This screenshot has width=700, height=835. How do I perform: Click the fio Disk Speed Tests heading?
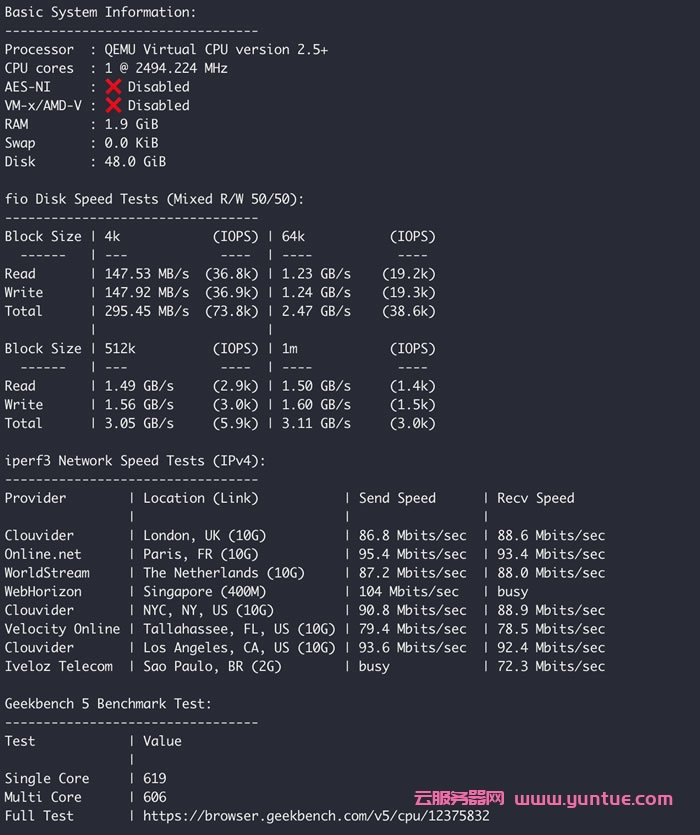click(x=155, y=199)
